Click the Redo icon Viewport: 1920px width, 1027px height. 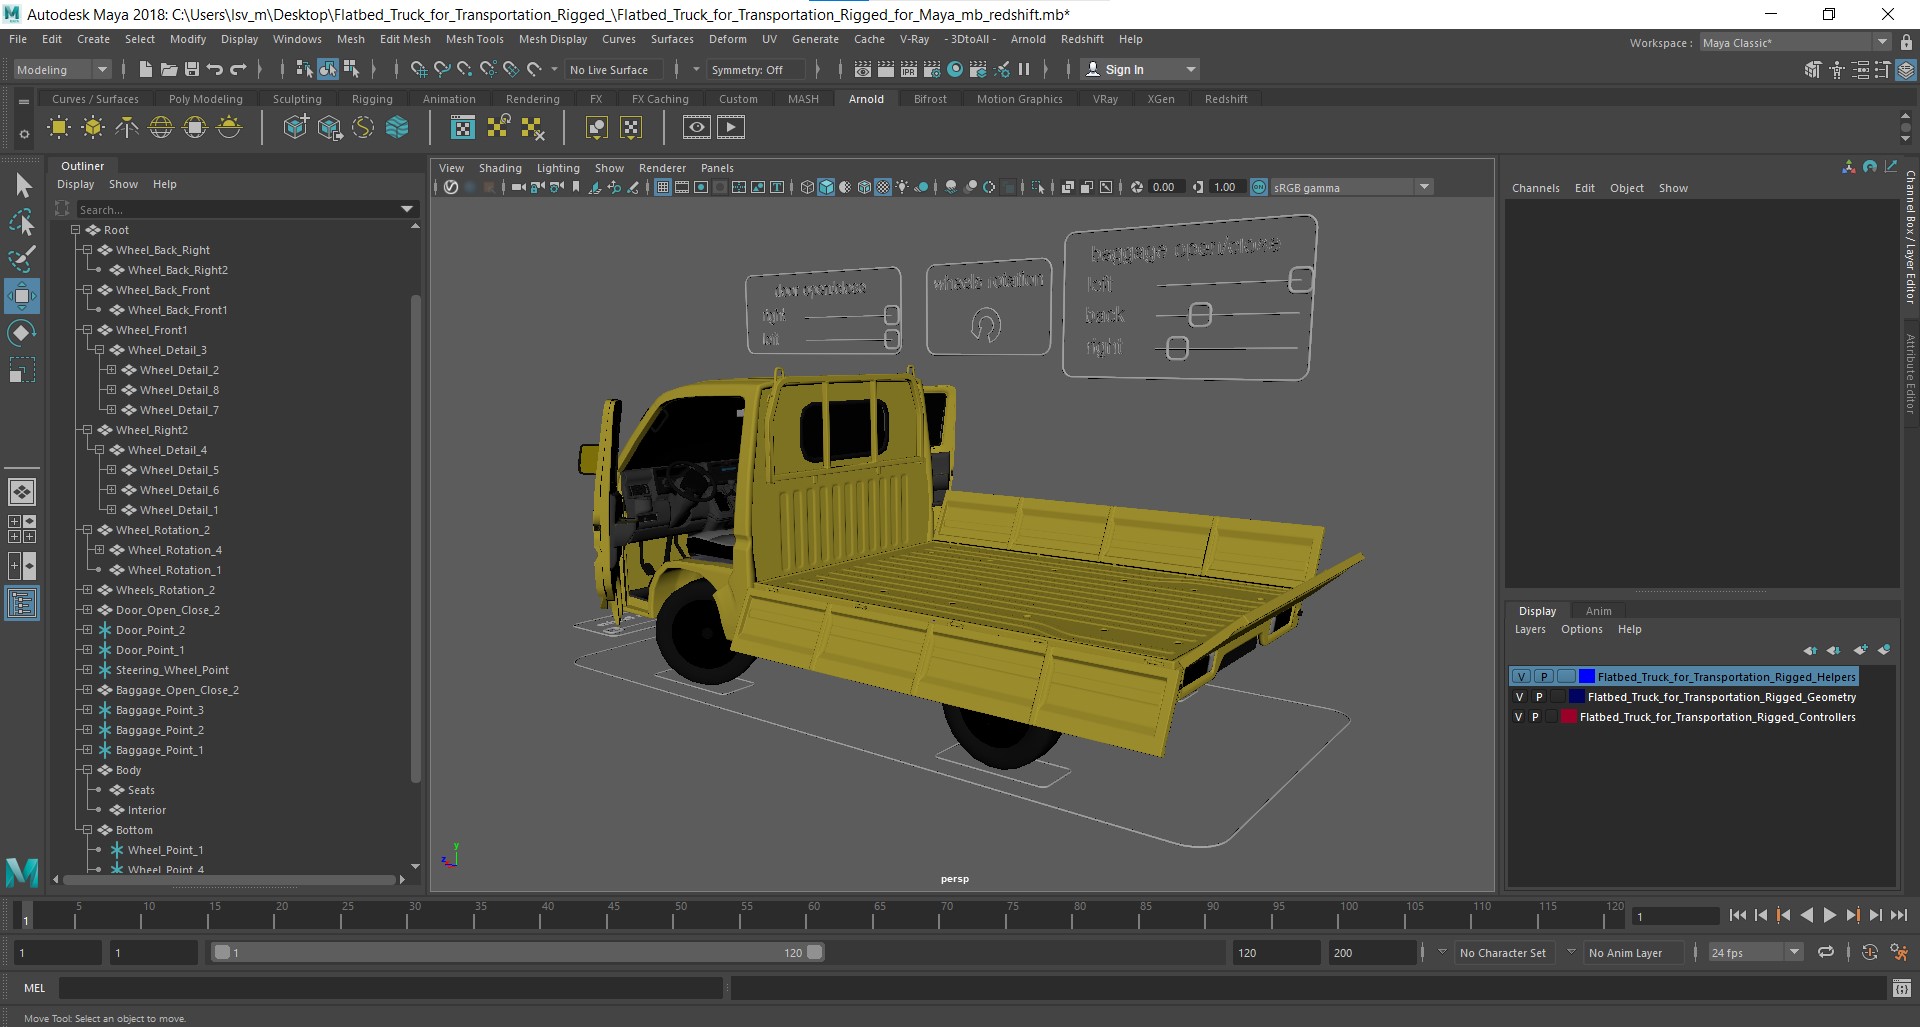(238, 69)
